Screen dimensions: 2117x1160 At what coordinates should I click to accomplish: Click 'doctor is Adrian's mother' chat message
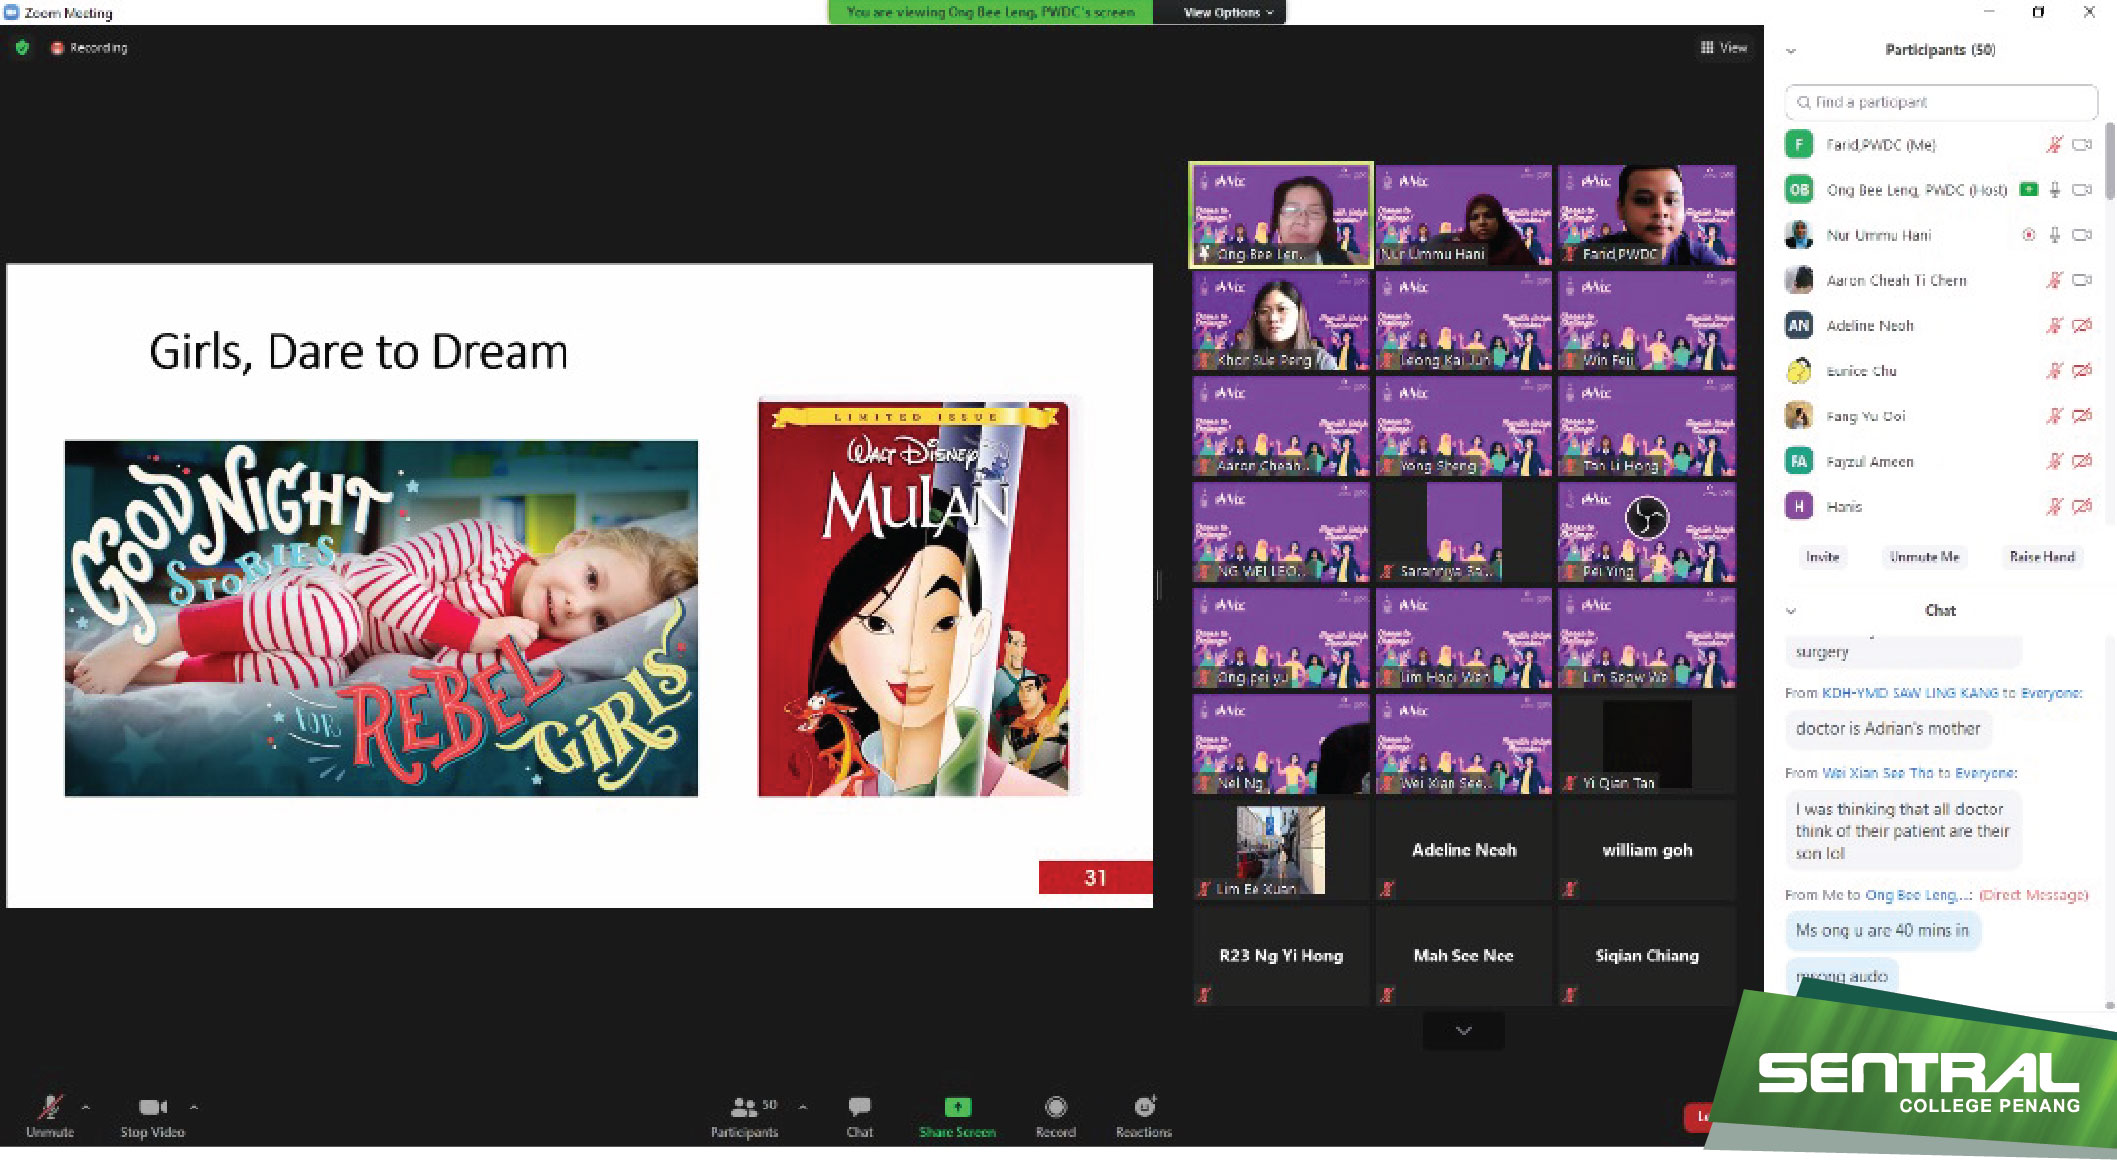coord(1887,729)
